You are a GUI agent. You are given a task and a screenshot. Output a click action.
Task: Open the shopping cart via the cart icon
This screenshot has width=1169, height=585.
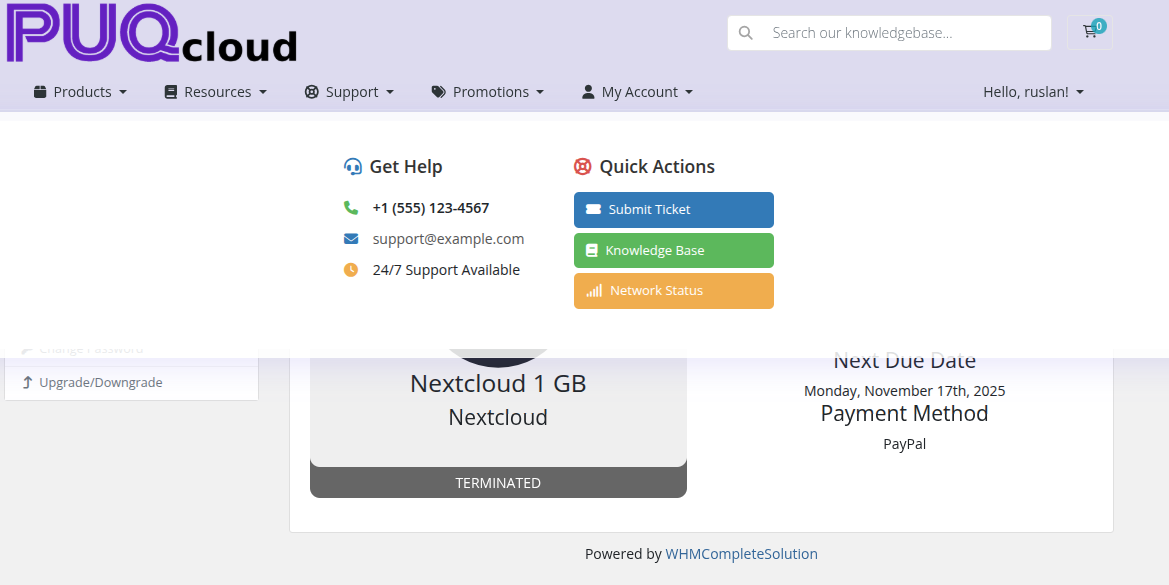click(1089, 32)
